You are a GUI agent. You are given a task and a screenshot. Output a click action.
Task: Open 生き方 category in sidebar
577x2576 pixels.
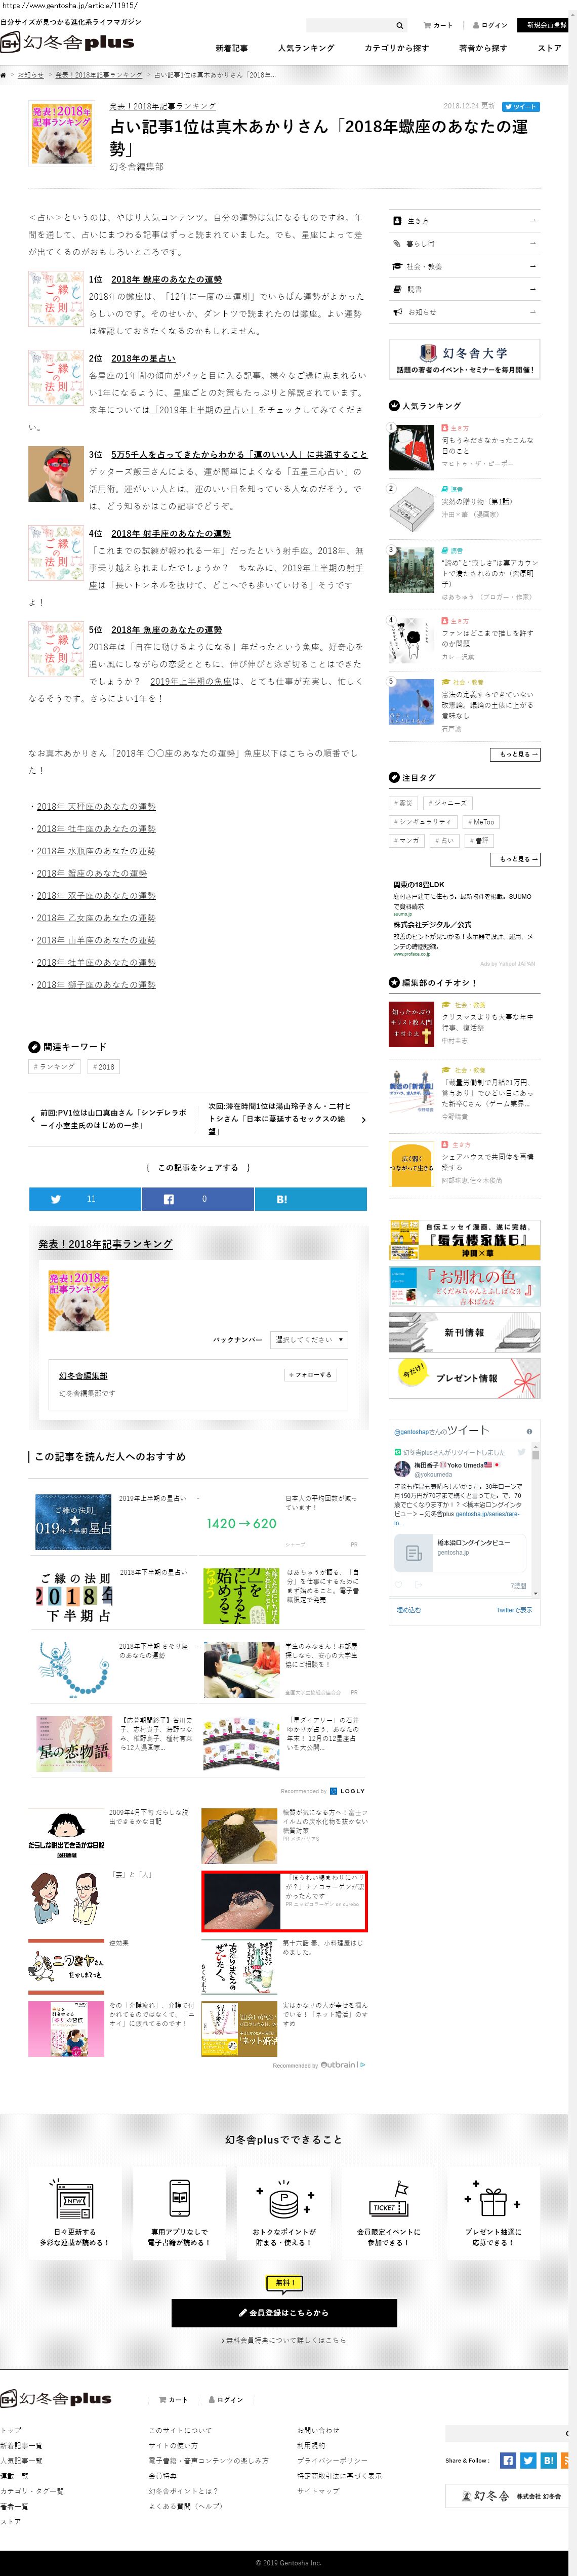465,221
